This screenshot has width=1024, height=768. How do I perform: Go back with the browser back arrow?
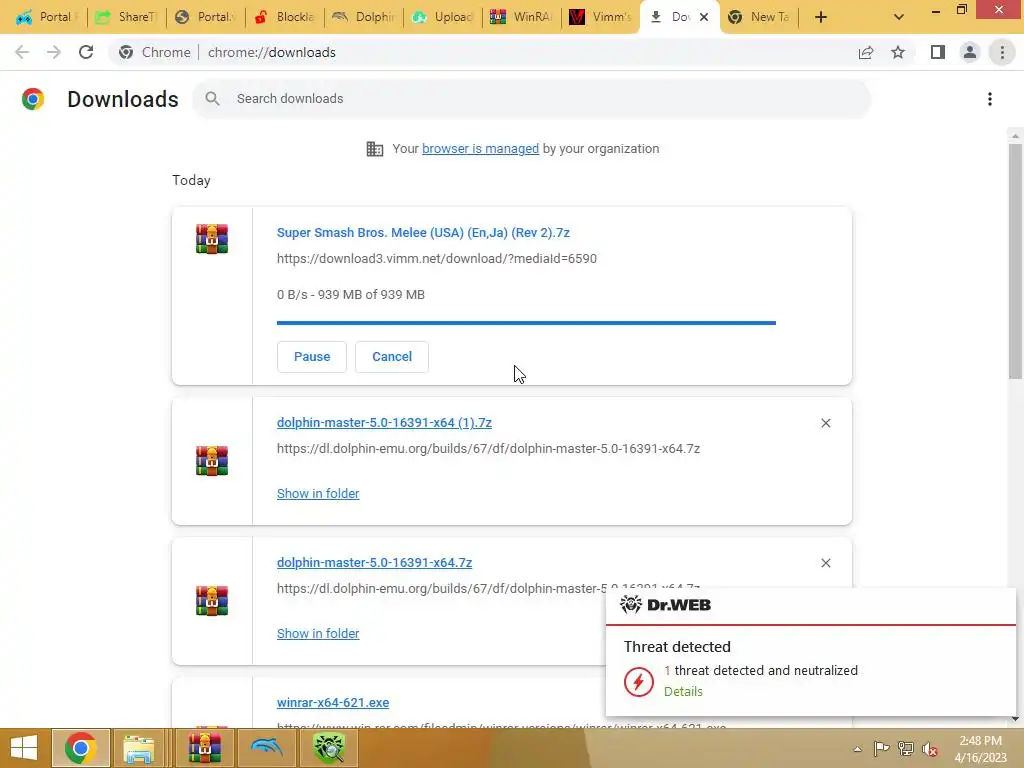tap(22, 52)
